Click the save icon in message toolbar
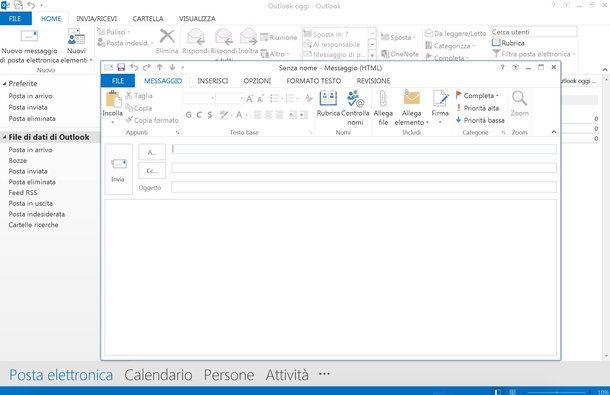This screenshot has width=610, height=395. coord(121,67)
